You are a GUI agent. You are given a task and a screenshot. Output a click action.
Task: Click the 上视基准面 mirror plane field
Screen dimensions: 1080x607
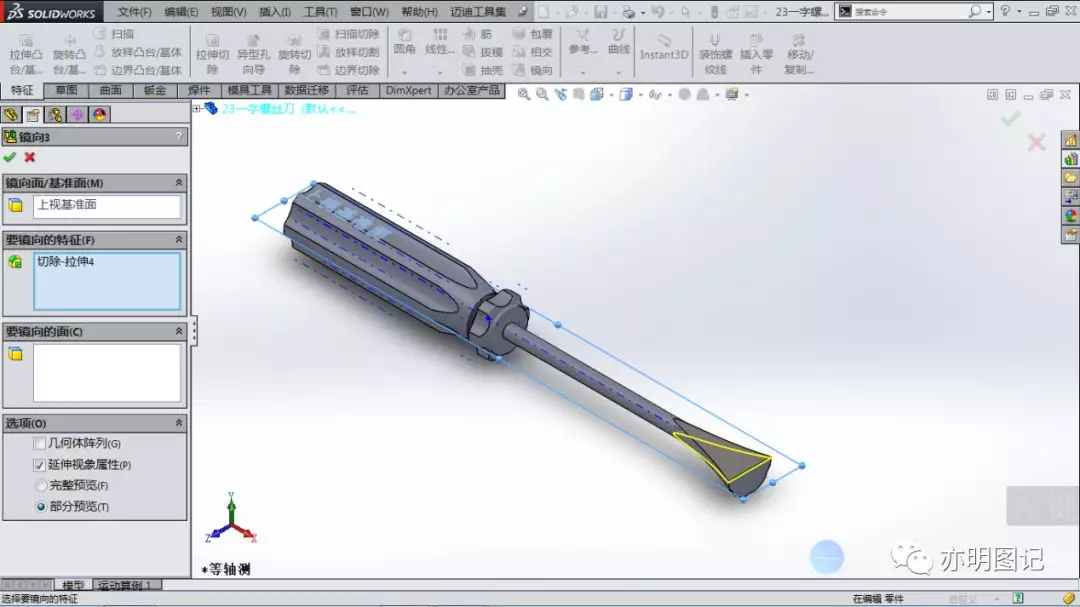pos(107,206)
